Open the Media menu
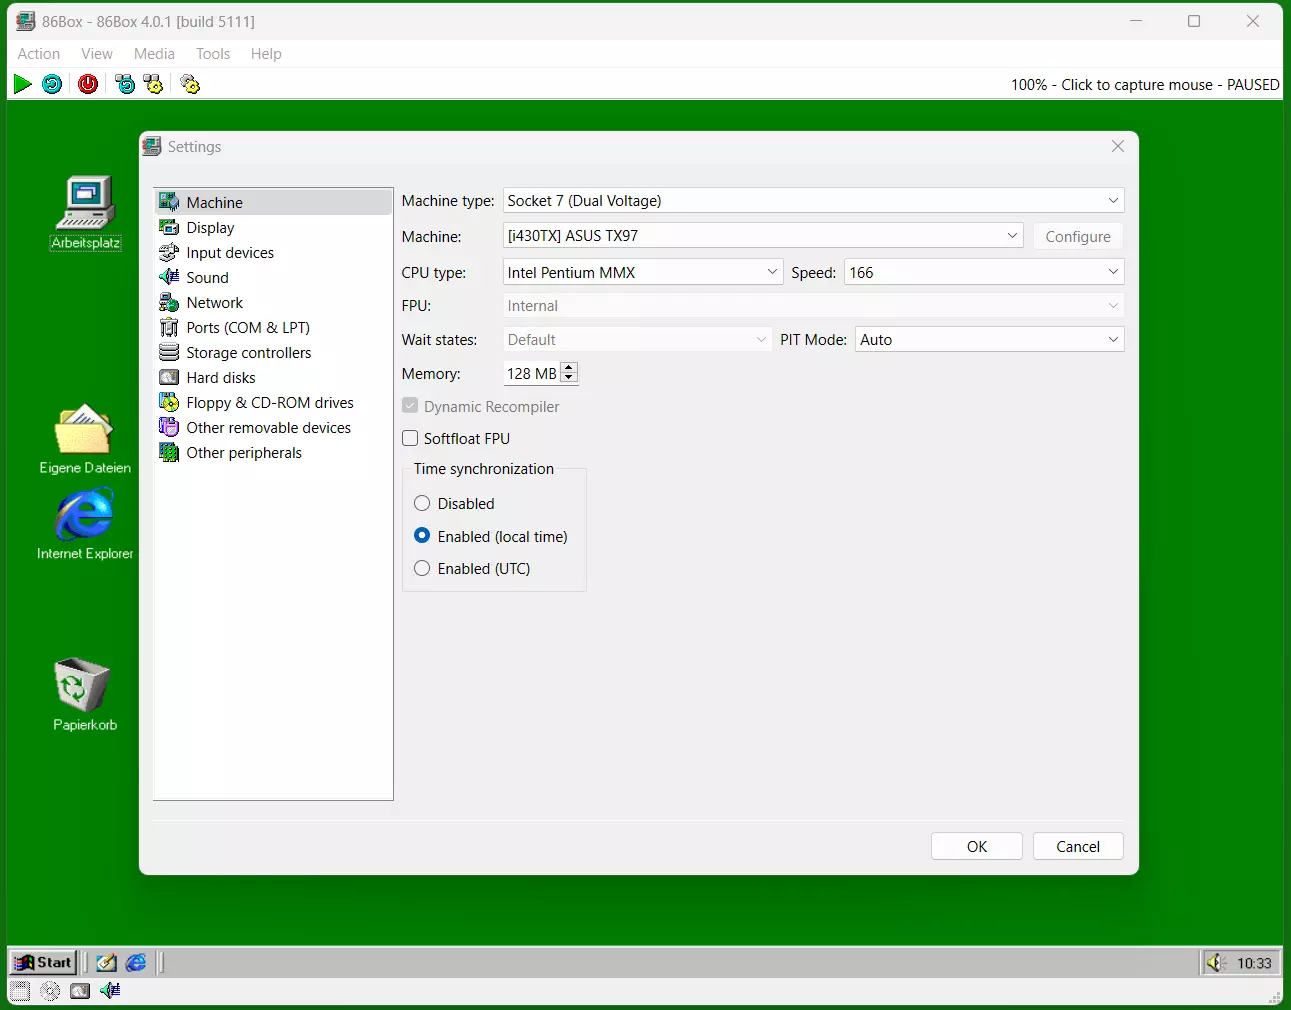Viewport: 1291px width, 1010px height. pos(154,54)
